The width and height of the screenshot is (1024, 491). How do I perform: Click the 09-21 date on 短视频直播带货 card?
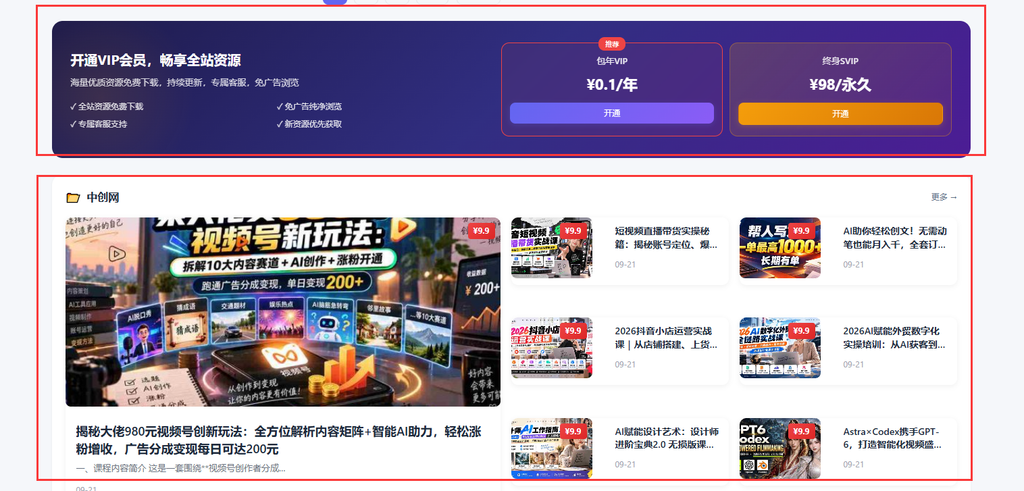624,264
